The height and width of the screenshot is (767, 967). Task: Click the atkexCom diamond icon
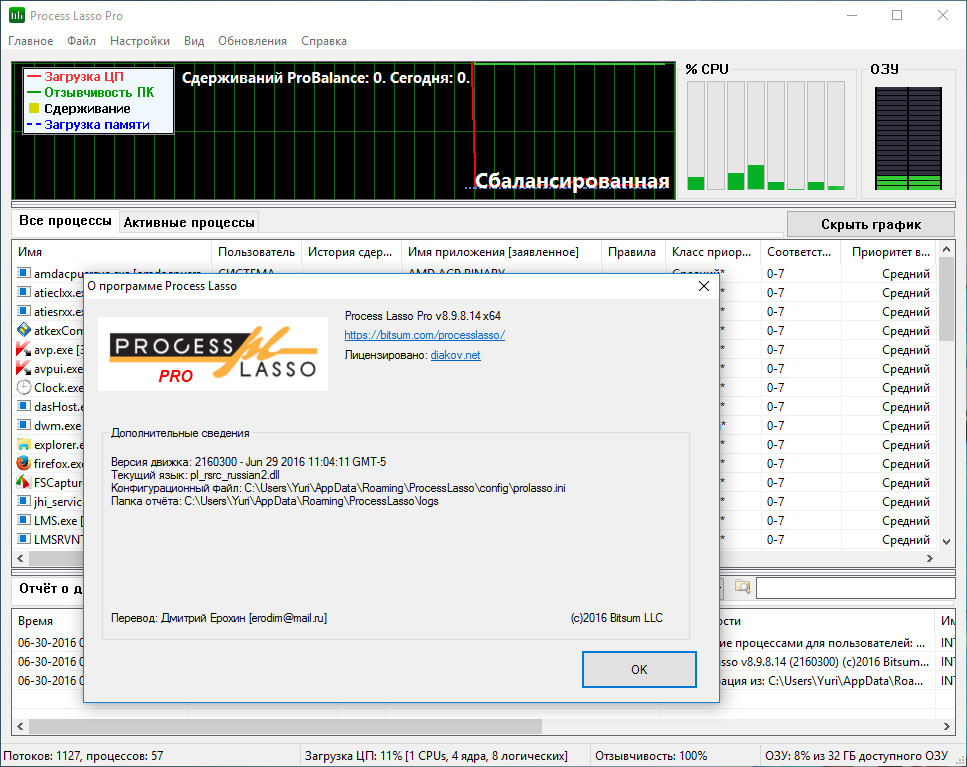coord(24,330)
